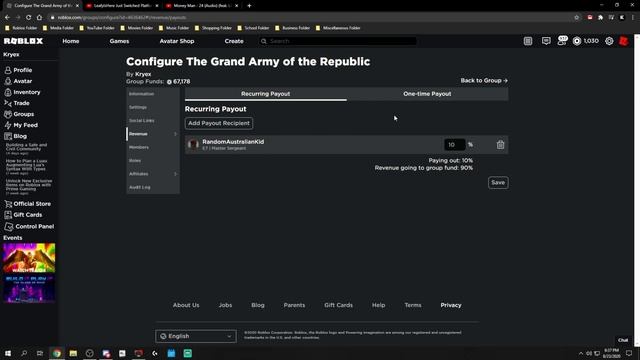Screen dimensions: 640x360
Task: Reload the page with browser refresh icon
Action: (x=28, y=18)
